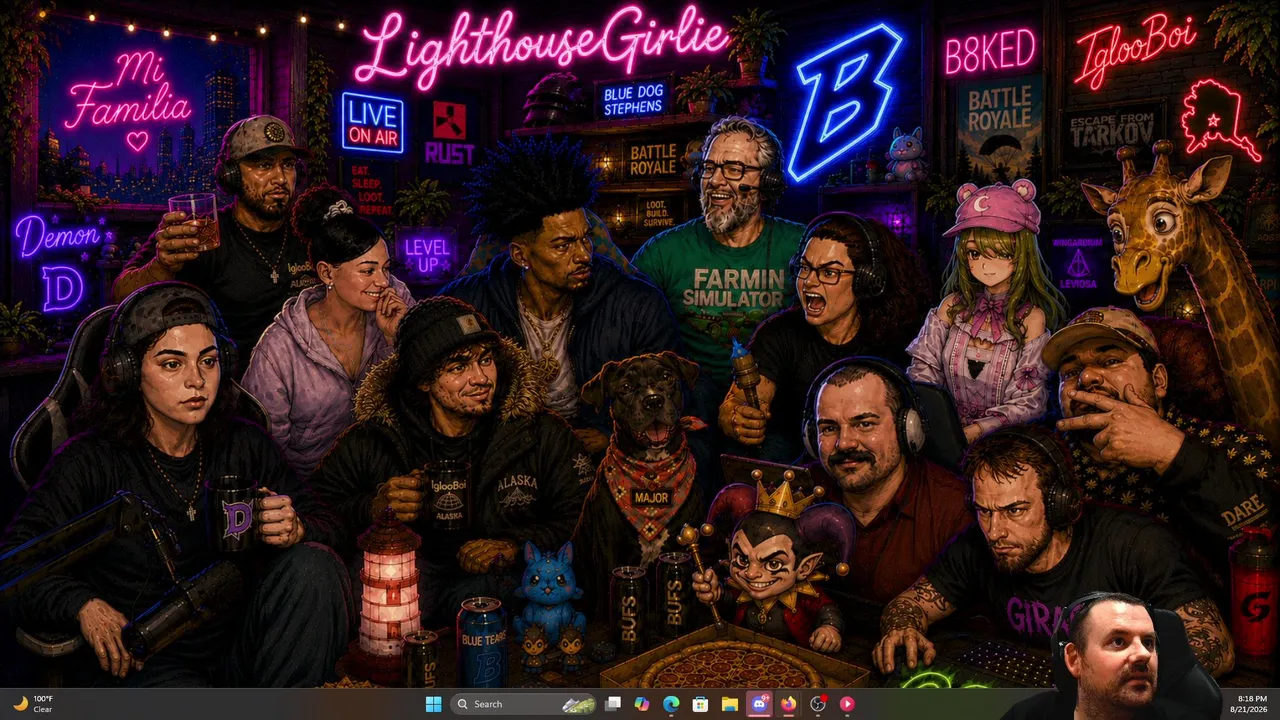Click the taskbar Search box
The width and height of the screenshot is (1280, 720).
pyautogui.click(x=524, y=704)
